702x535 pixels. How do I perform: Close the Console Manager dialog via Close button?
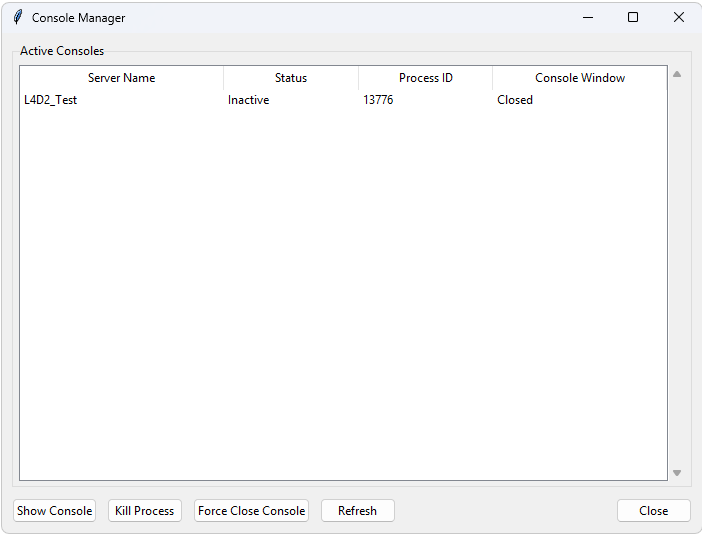click(653, 510)
